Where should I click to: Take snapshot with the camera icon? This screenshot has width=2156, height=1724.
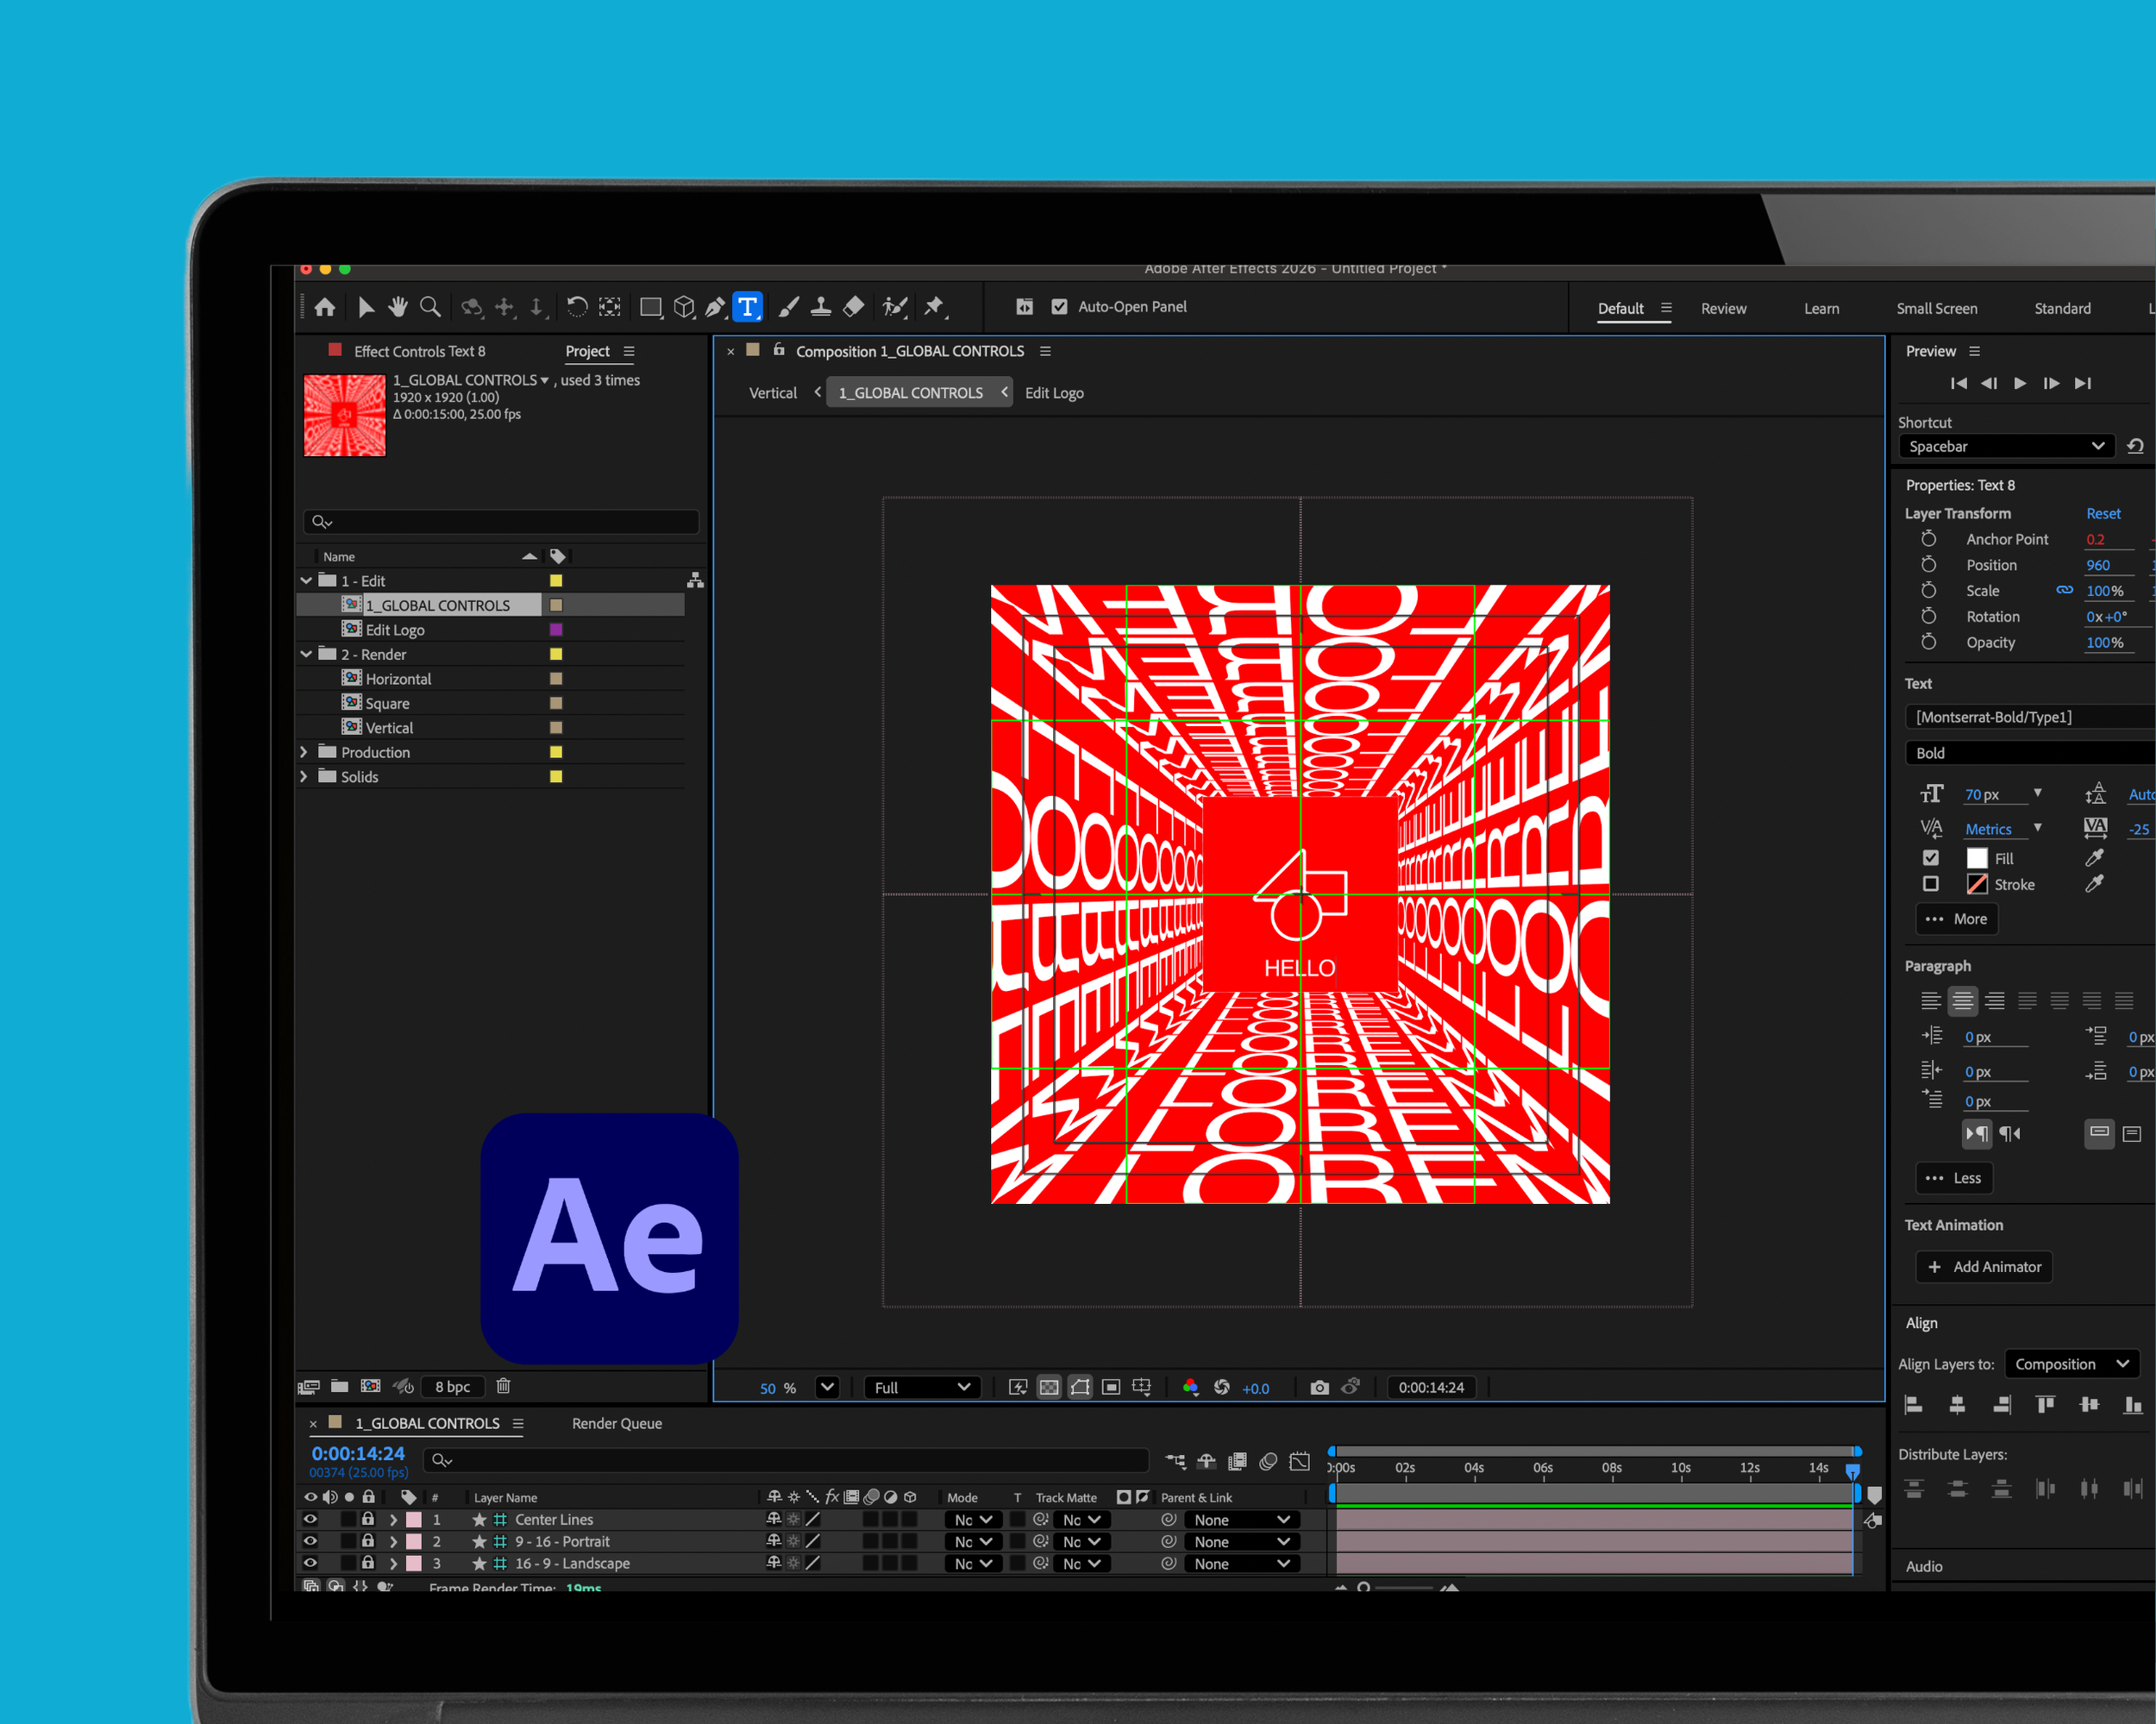click(1319, 1387)
